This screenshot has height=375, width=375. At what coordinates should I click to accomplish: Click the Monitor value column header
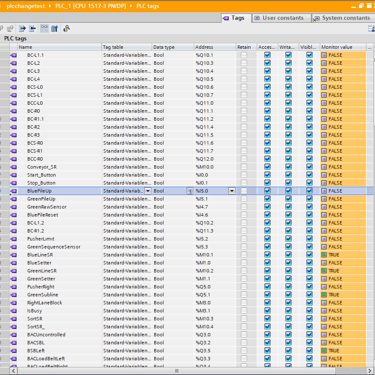coord(343,47)
